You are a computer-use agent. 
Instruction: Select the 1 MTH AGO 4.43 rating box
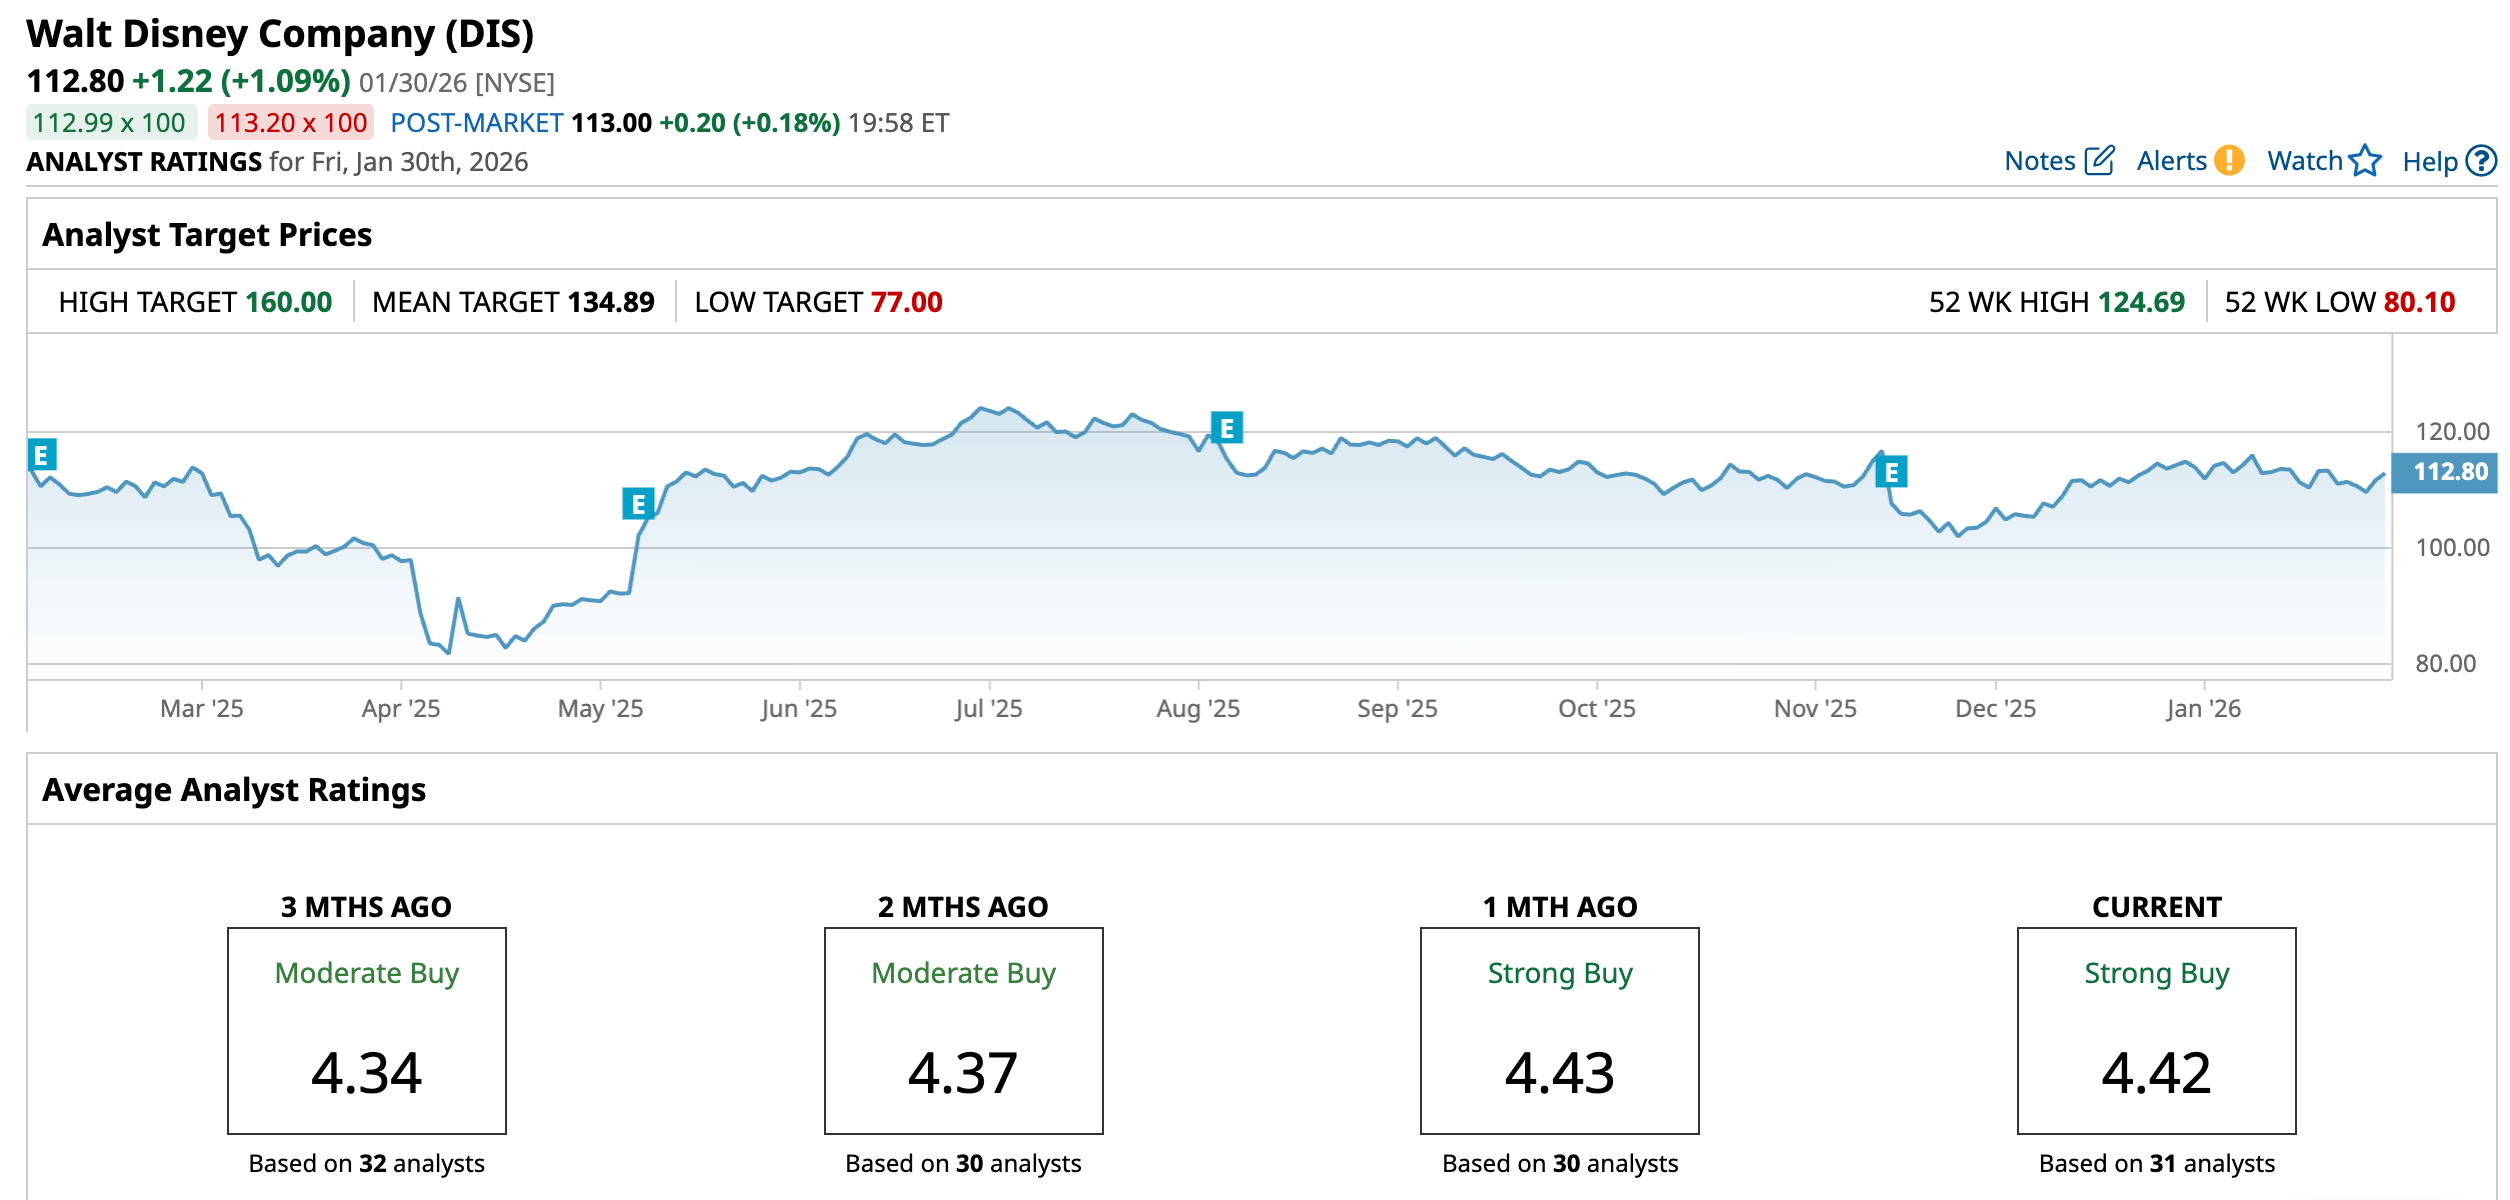[x=1559, y=1030]
